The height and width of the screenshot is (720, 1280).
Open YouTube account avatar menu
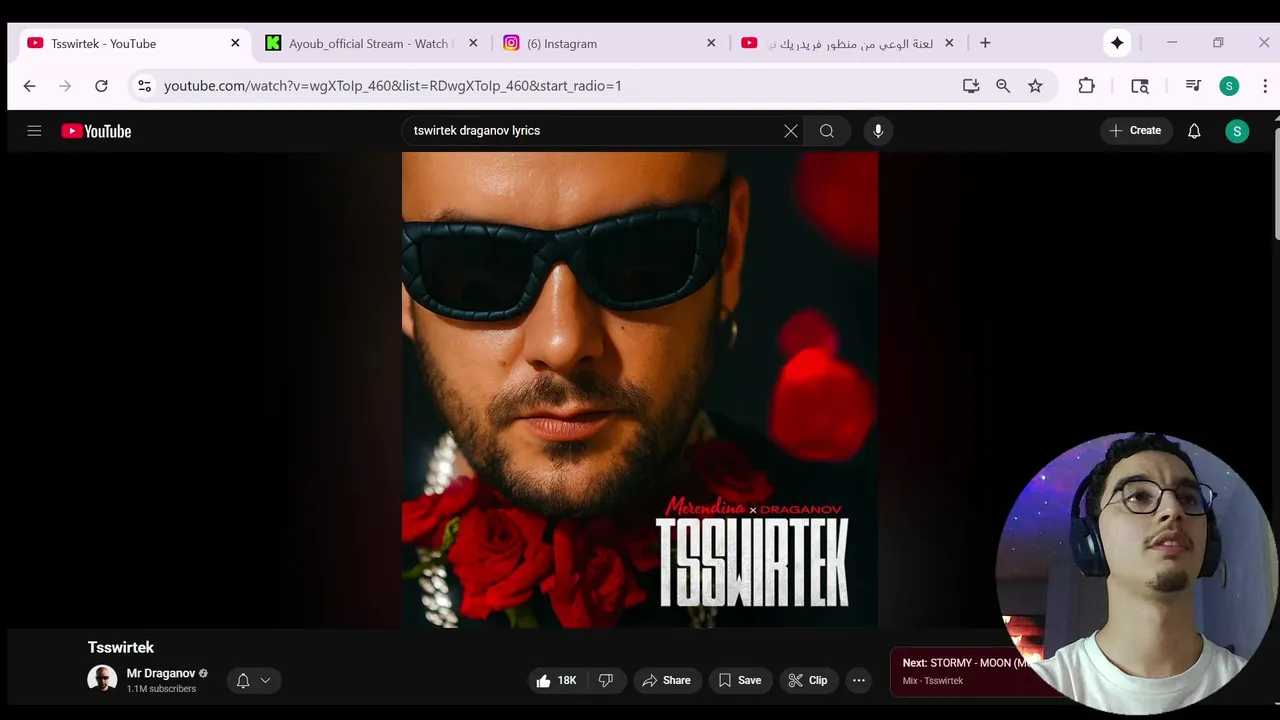point(1237,131)
